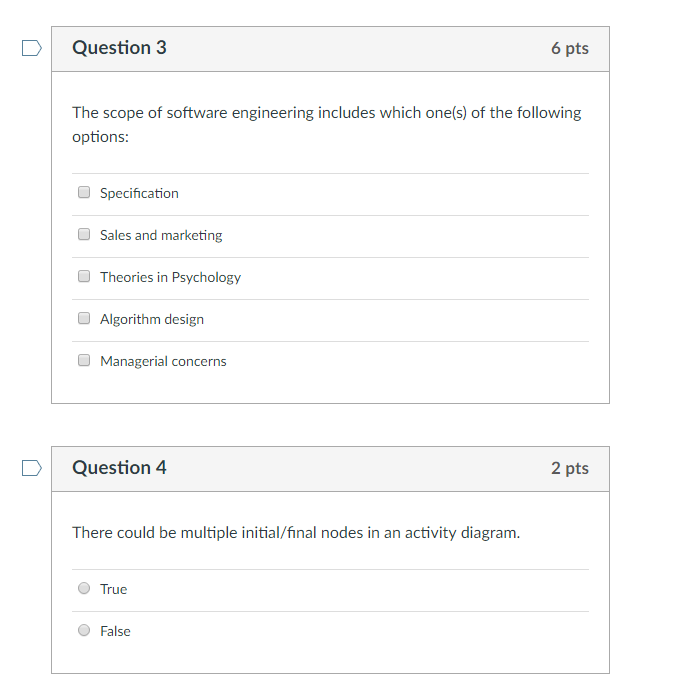Flag Question 4 with the bookmark icon
The height and width of the screenshot is (682, 686).
click(x=32, y=467)
